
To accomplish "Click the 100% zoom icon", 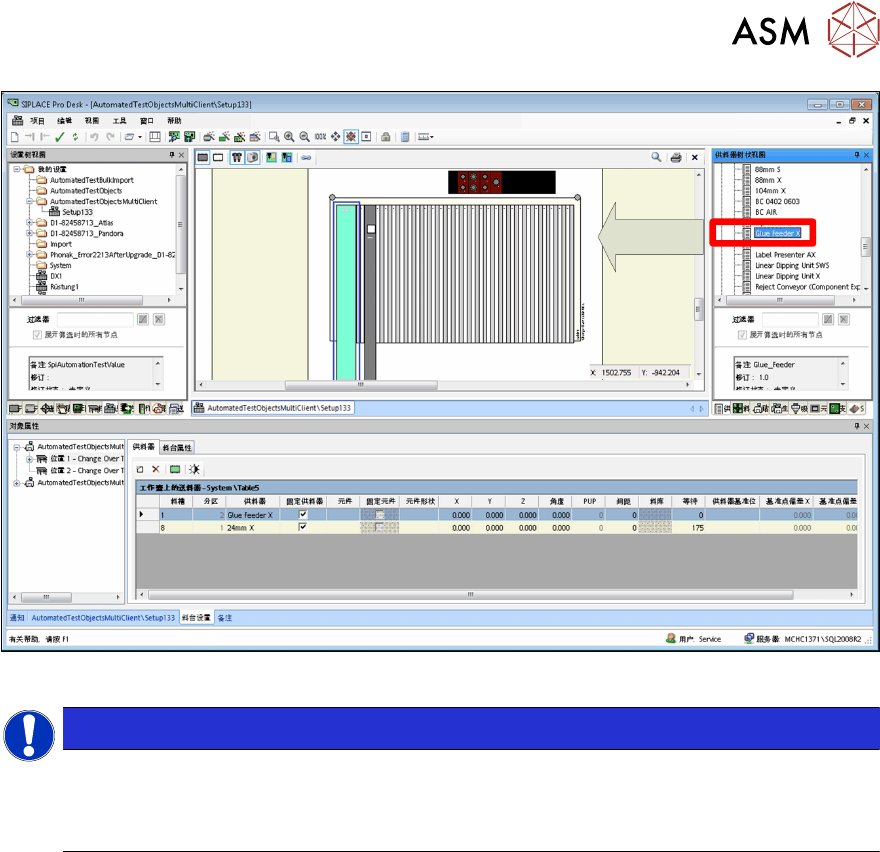I will pos(320,136).
